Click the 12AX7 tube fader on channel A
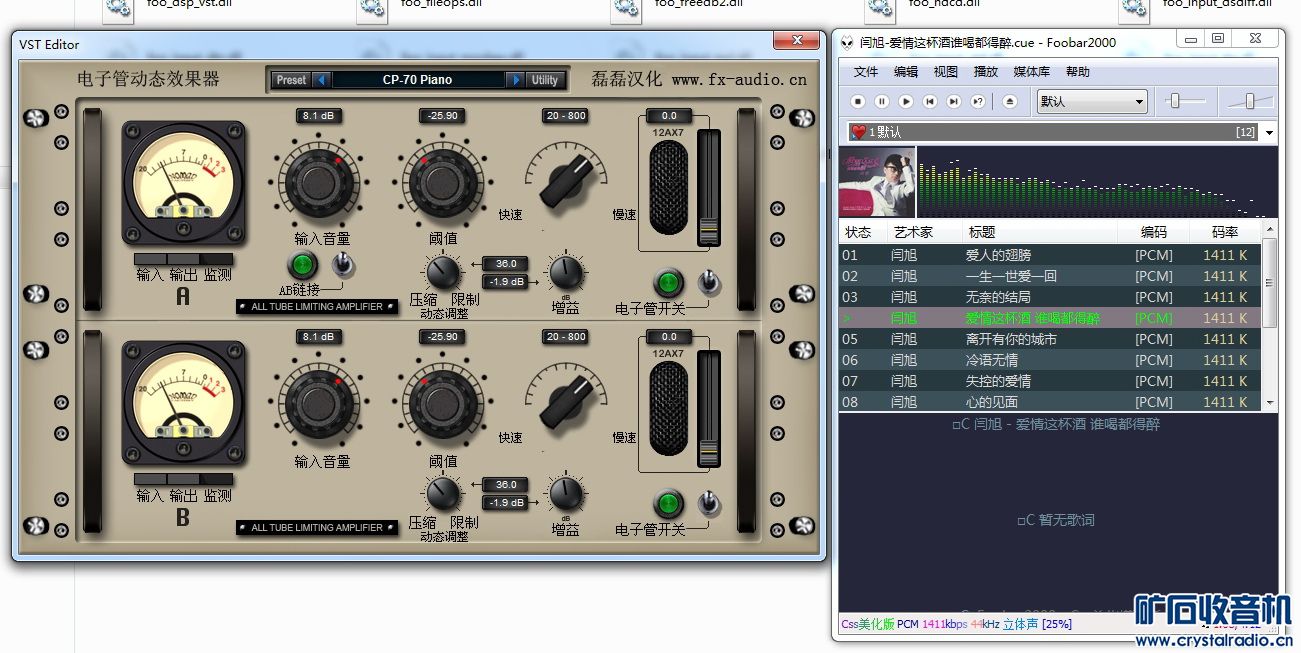The height and width of the screenshot is (653, 1301). click(x=709, y=190)
